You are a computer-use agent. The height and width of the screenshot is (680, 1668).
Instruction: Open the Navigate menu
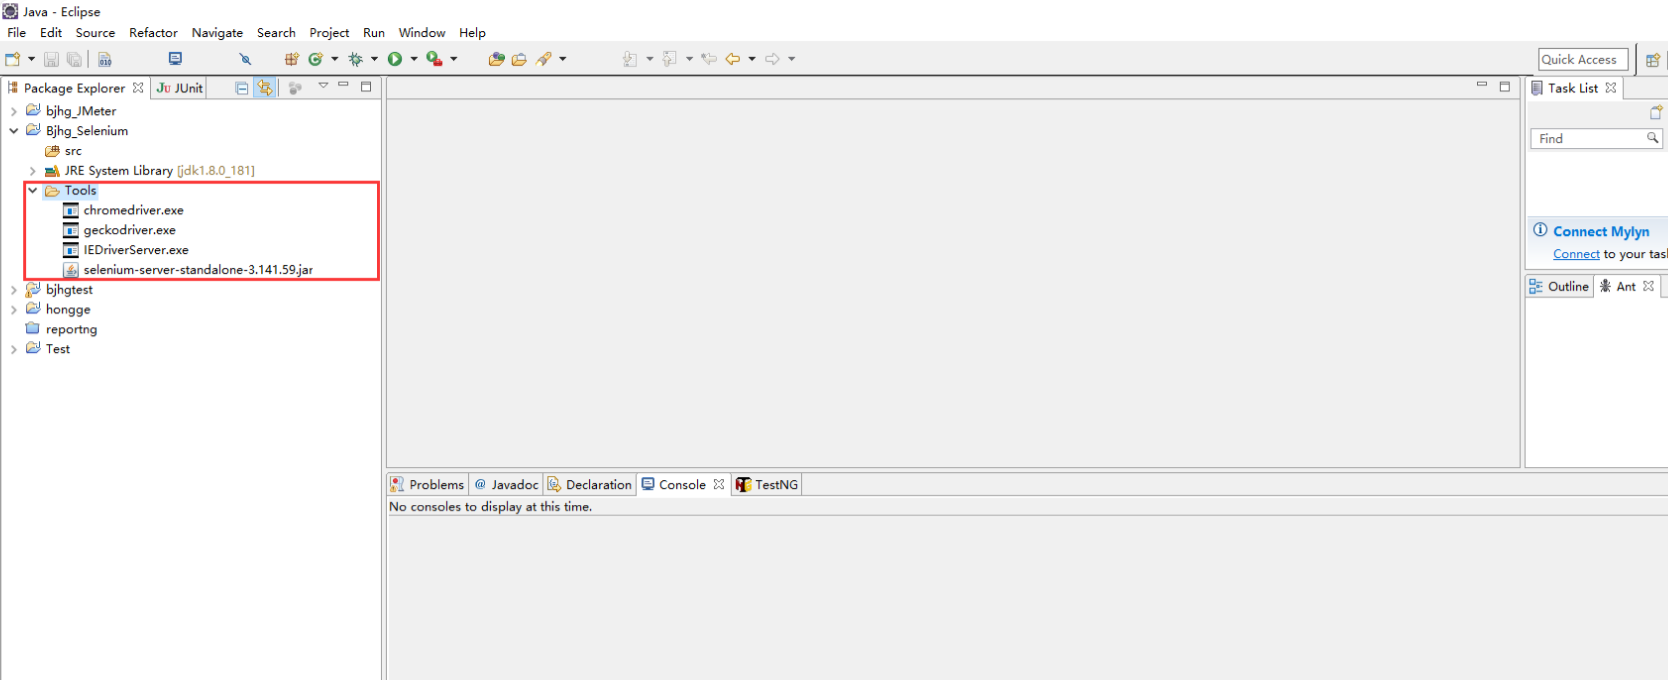[217, 33]
